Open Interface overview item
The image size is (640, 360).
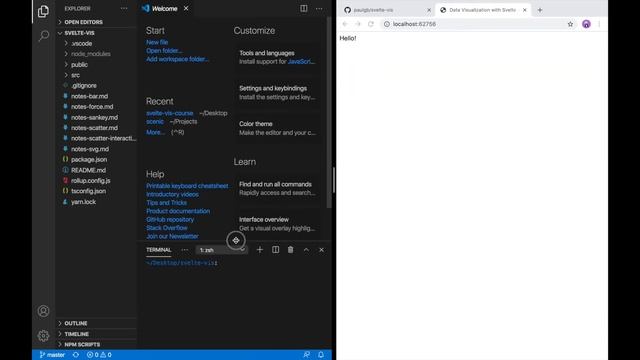pos(277,224)
